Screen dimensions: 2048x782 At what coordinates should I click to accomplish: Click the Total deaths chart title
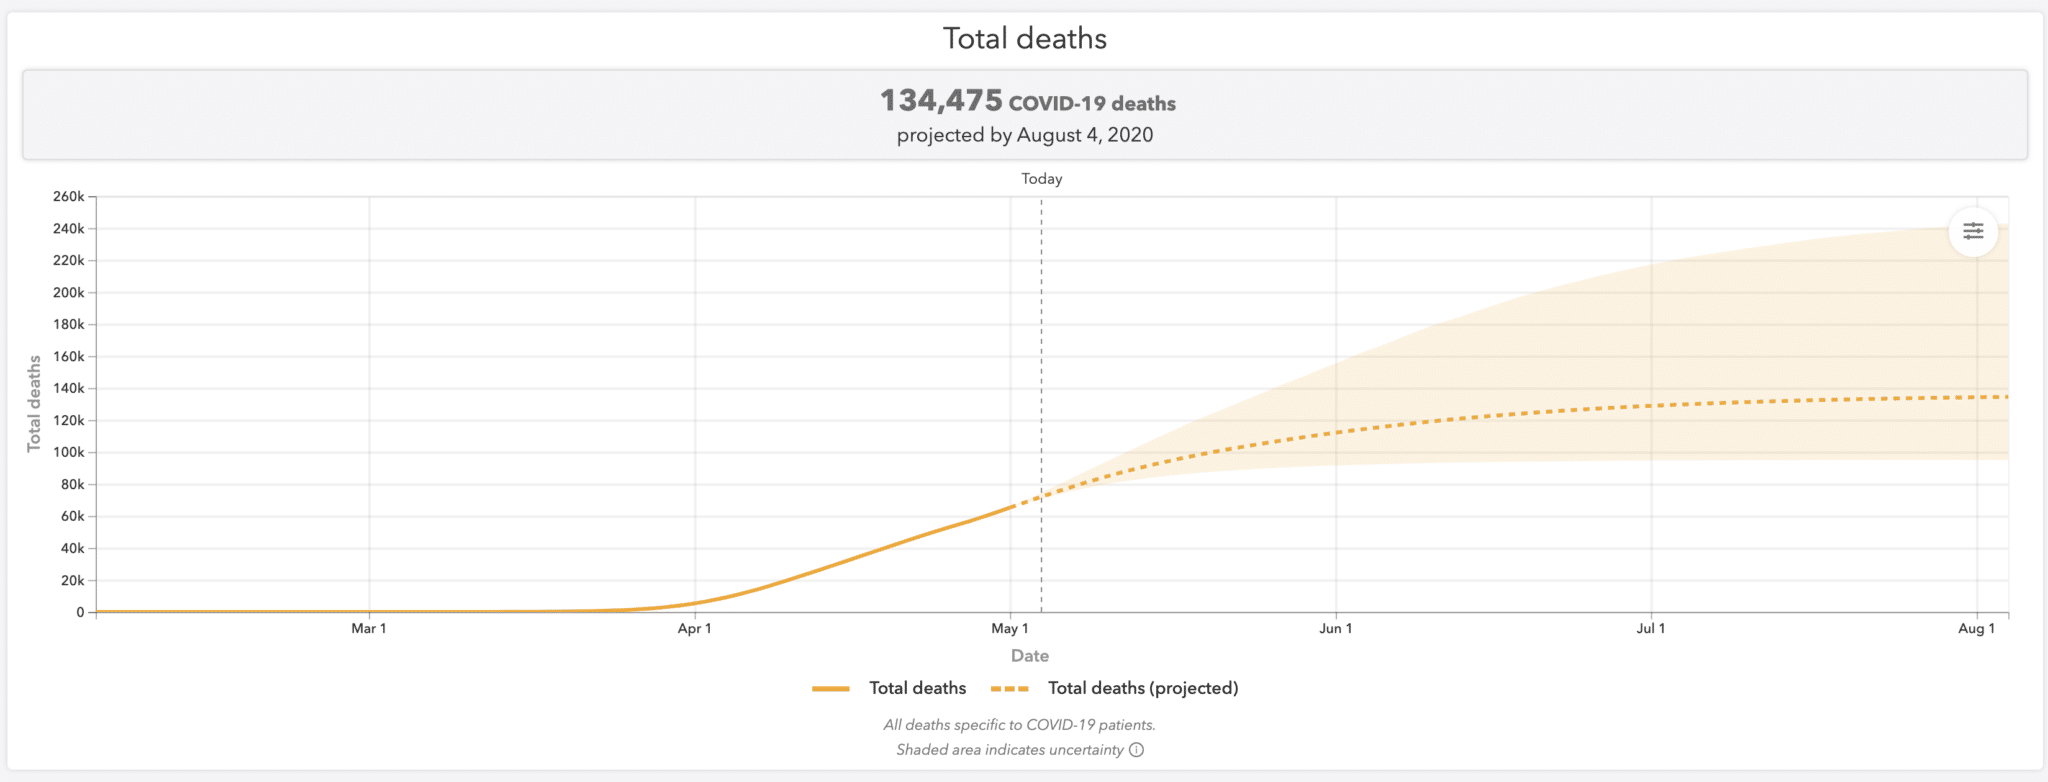[x=1025, y=39]
